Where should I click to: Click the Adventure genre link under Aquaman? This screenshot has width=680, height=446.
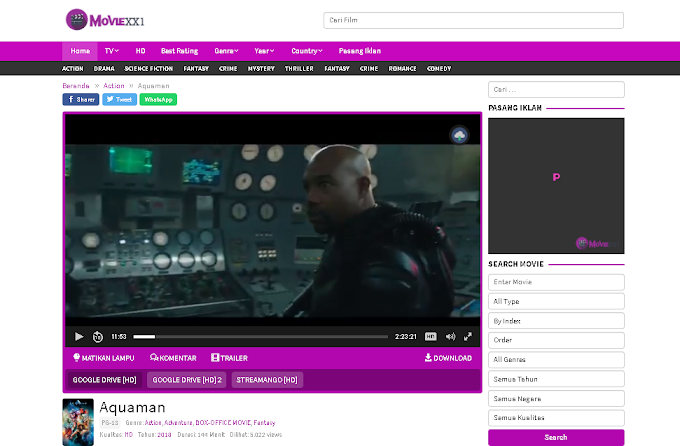point(178,423)
